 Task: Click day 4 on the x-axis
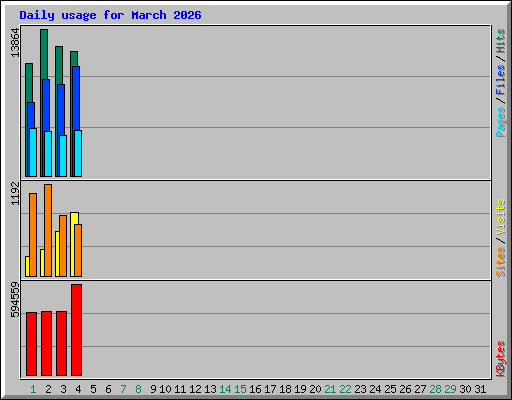coord(78,389)
